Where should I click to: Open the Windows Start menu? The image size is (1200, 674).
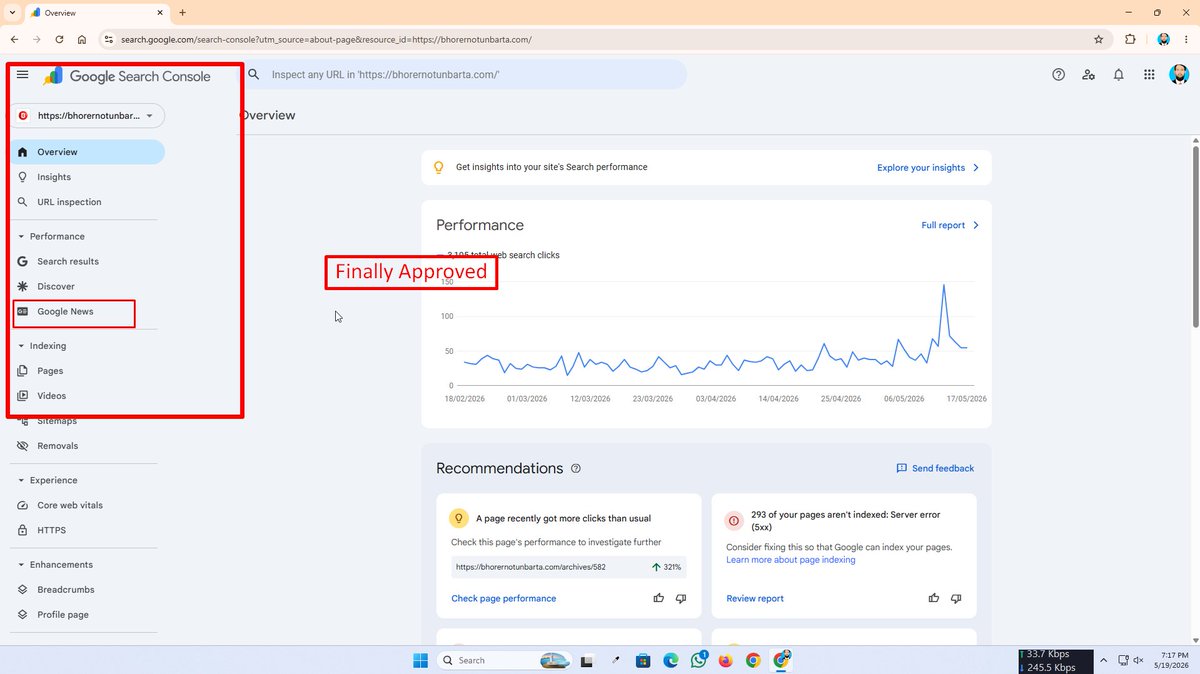[420, 660]
